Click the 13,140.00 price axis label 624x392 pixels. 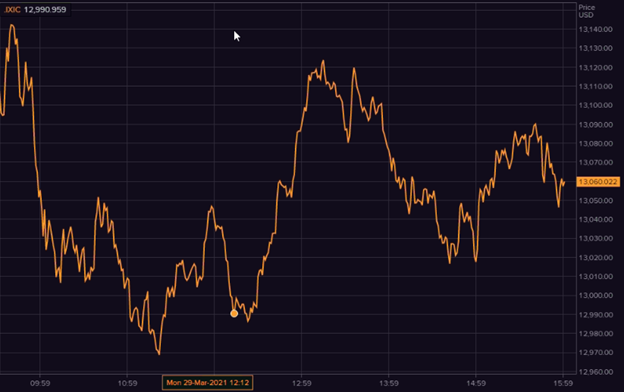pyautogui.click(x=595, y=29)
